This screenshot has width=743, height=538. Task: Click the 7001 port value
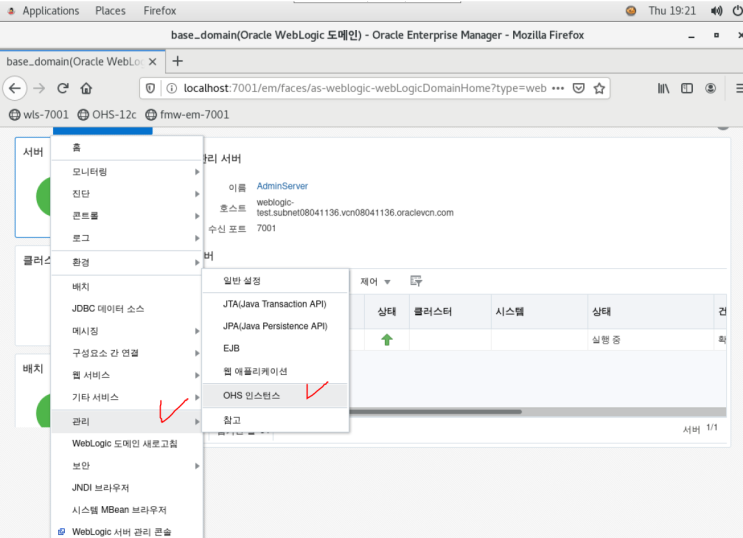click(x=266, y=228)
